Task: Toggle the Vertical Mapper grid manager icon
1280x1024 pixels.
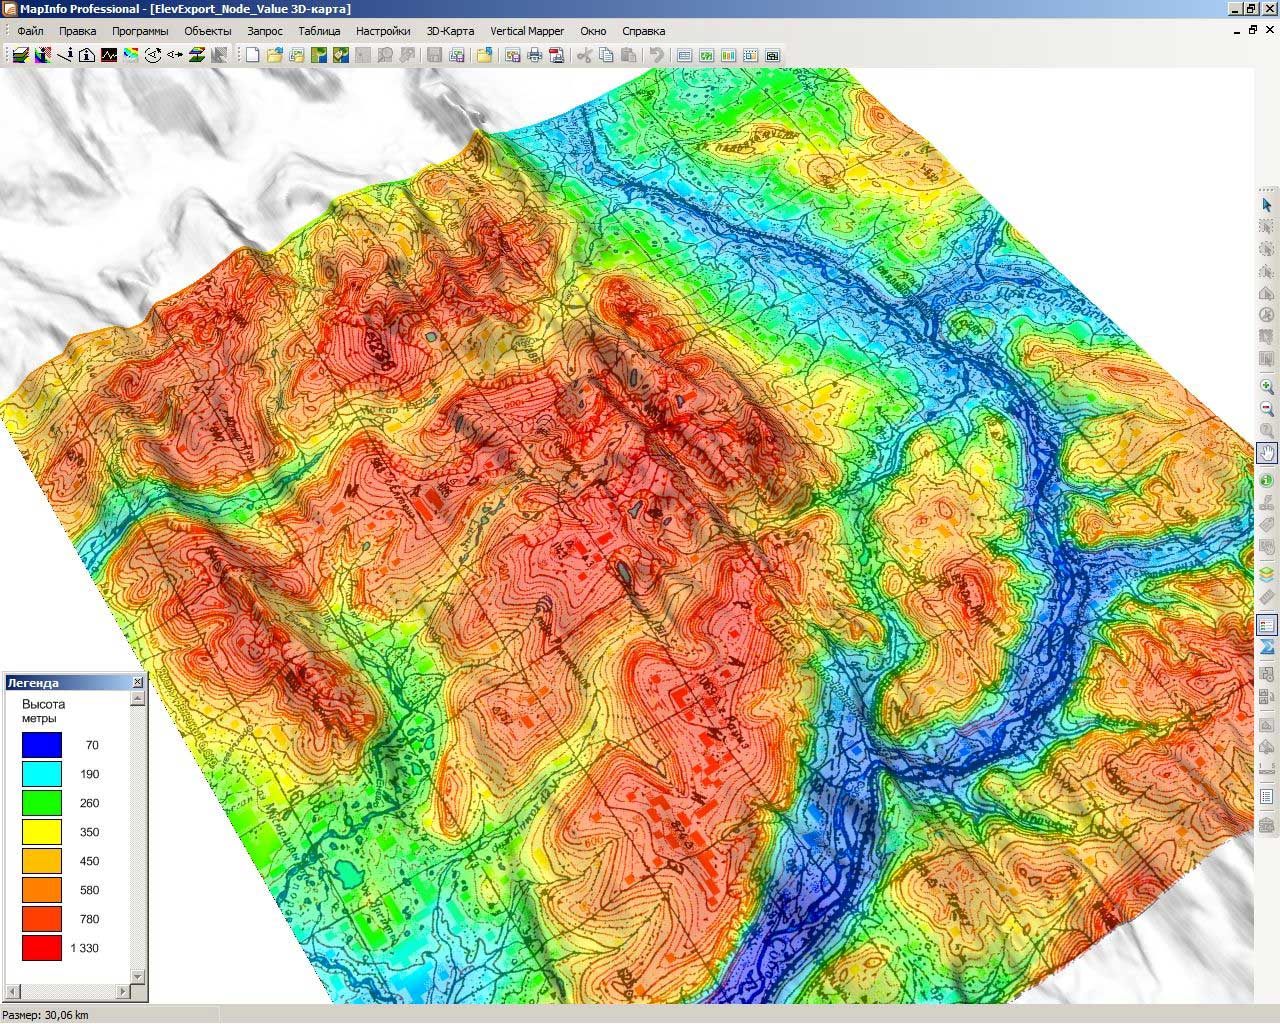Action: click(20, 56)
